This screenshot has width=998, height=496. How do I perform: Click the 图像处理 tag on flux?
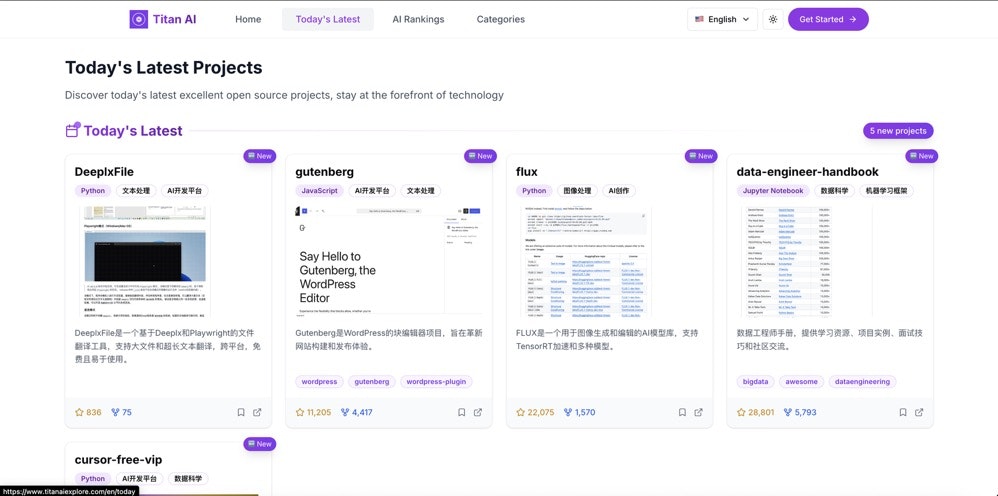pos(578,191)
